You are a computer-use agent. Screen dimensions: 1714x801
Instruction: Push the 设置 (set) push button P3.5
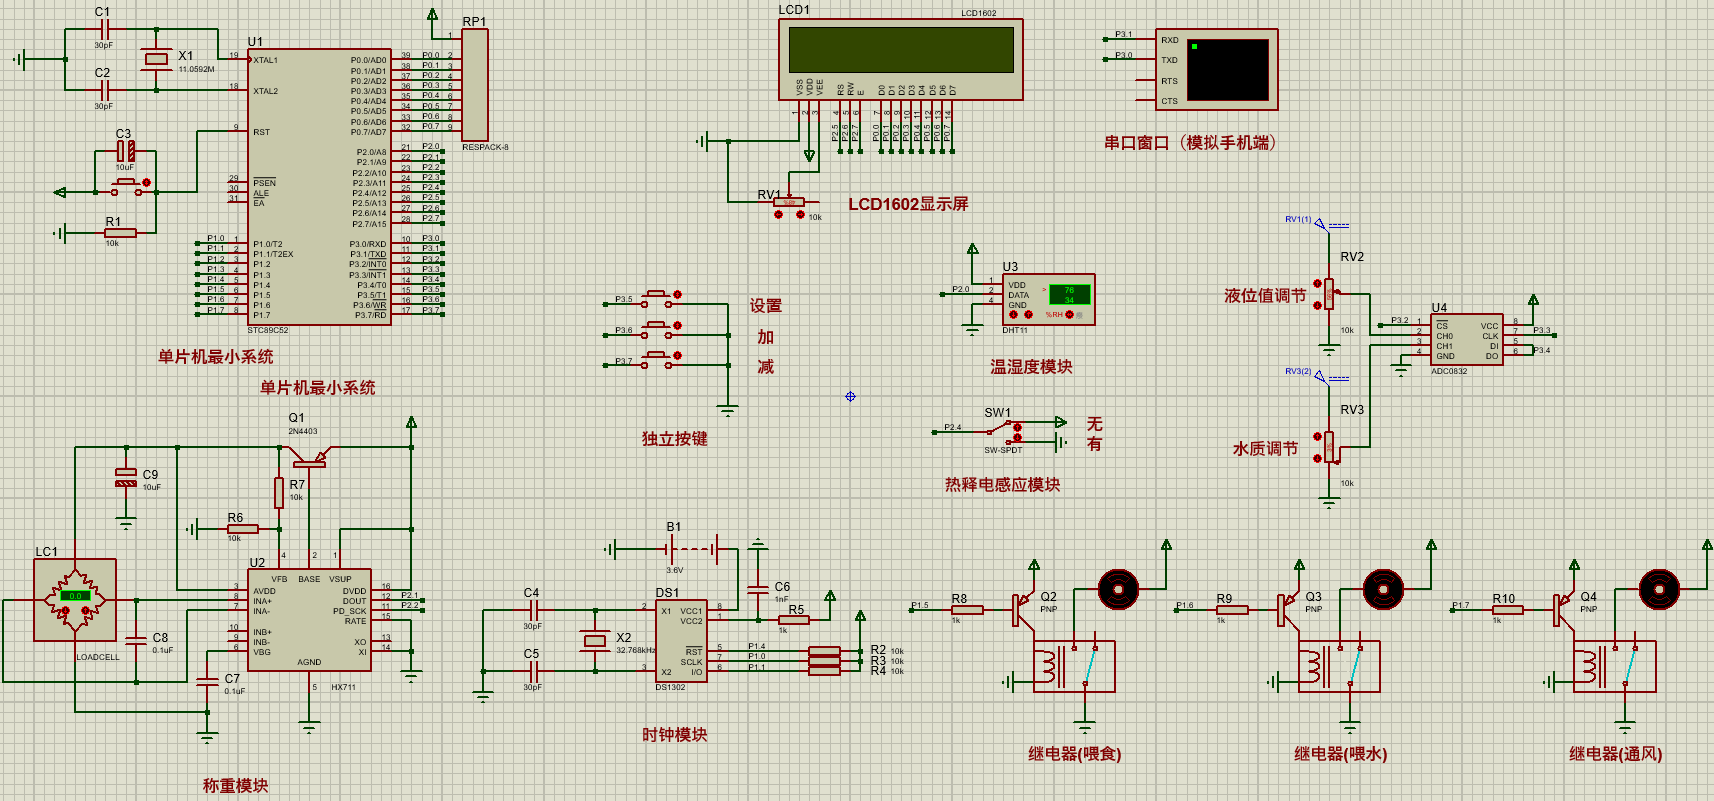pyautogui.click(x=657, y=299)
